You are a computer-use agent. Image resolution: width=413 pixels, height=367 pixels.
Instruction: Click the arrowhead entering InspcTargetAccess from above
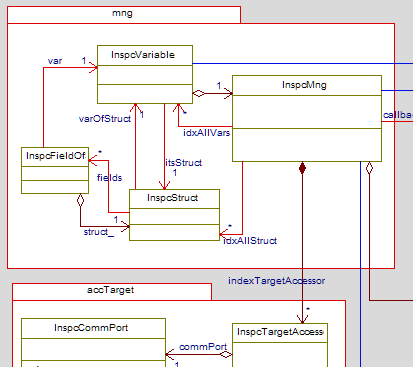click(302, 319)
